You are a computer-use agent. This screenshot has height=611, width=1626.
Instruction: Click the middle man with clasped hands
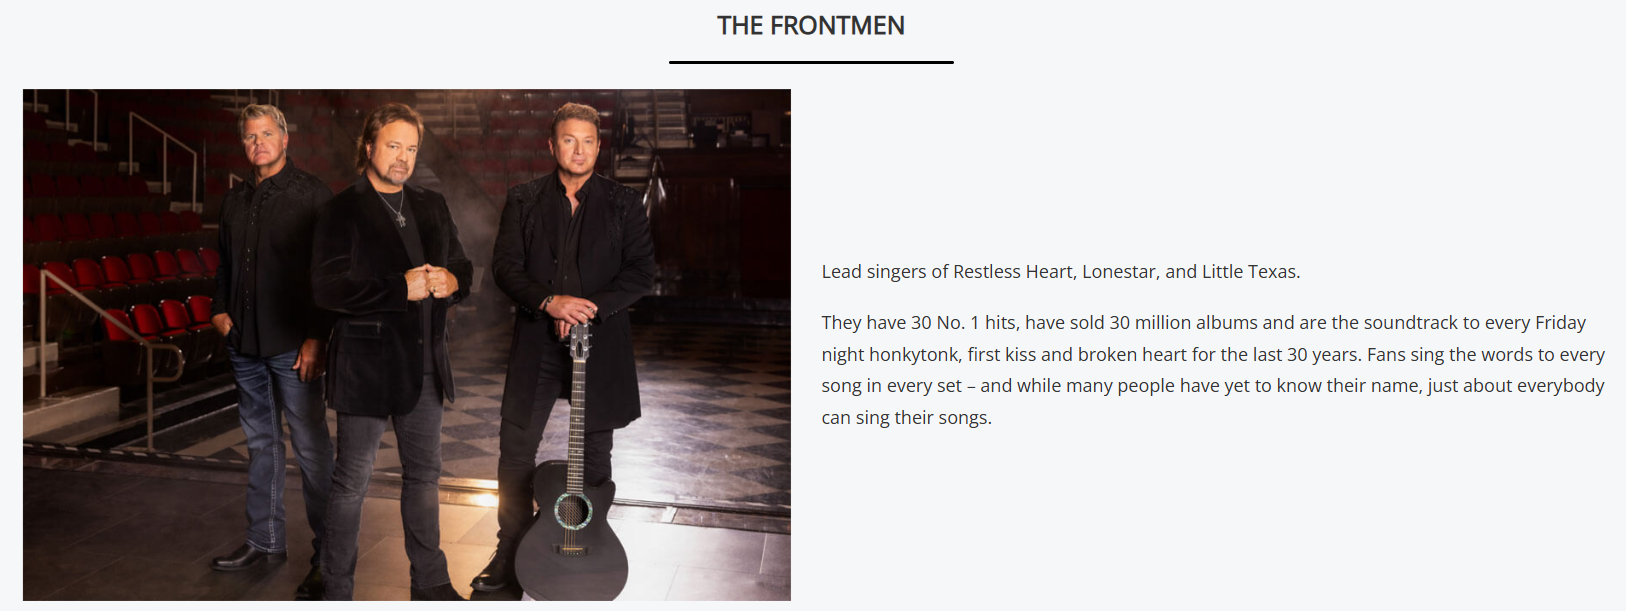(390, 350)
